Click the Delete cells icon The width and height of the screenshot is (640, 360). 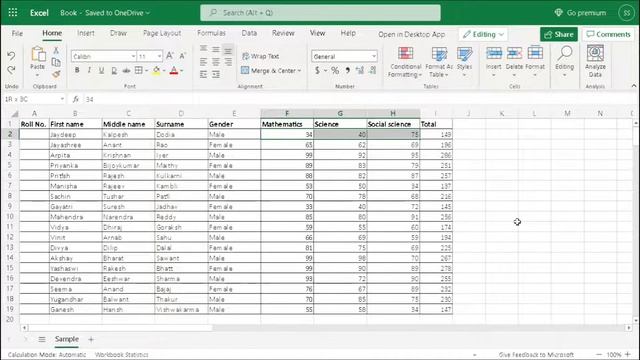tap(514, 53)
